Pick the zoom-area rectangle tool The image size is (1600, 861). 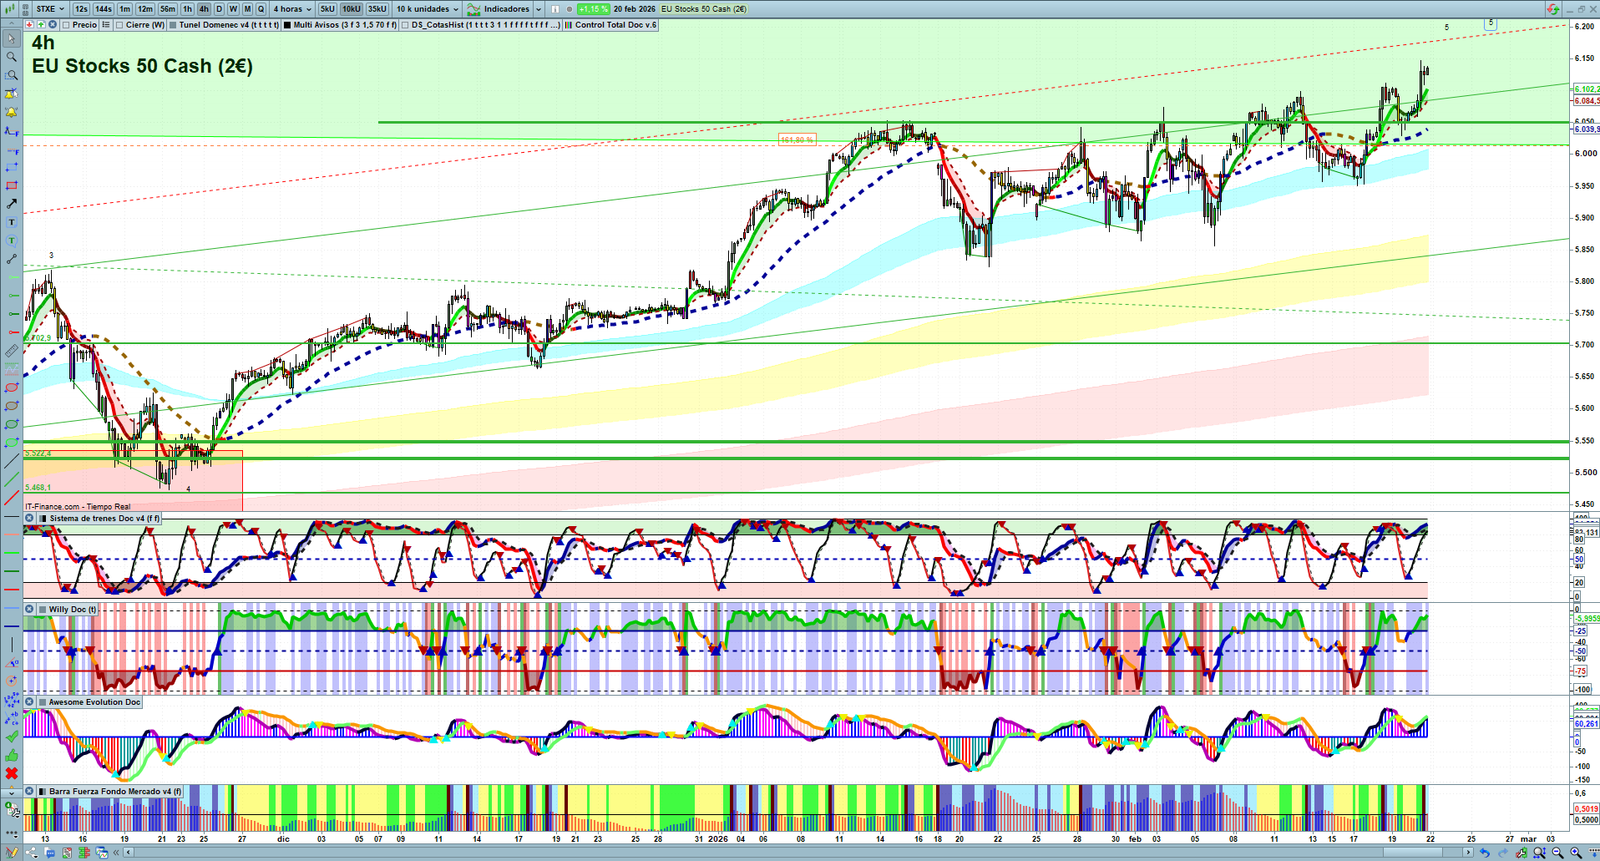point(11,75)
